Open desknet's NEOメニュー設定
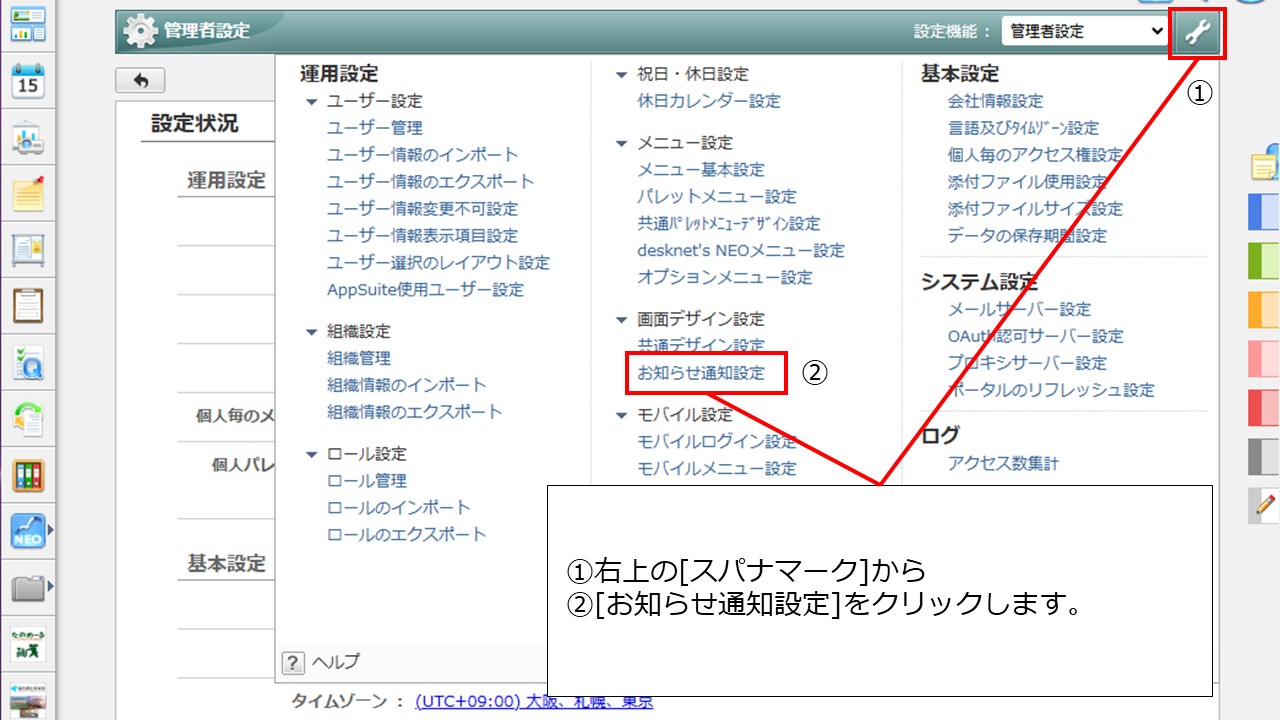The height and width of the screenshot is (720, 1280). [741, 251]
